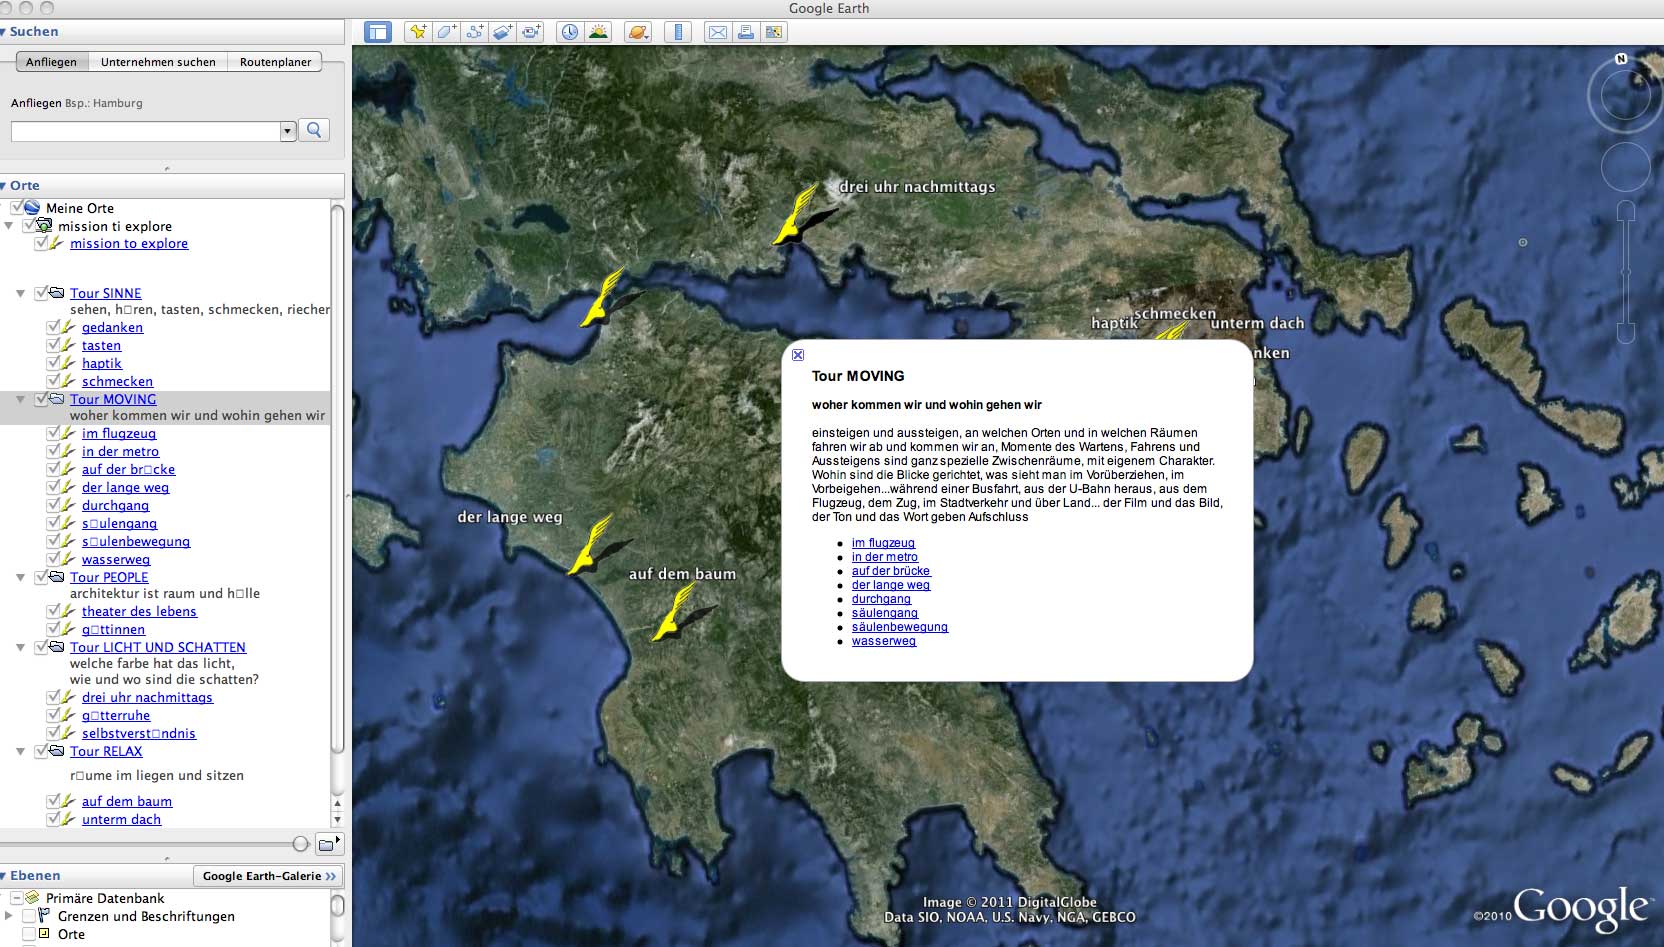Open the planet switcher icon
The image size is (1664, 947).
tap(638, 32)
